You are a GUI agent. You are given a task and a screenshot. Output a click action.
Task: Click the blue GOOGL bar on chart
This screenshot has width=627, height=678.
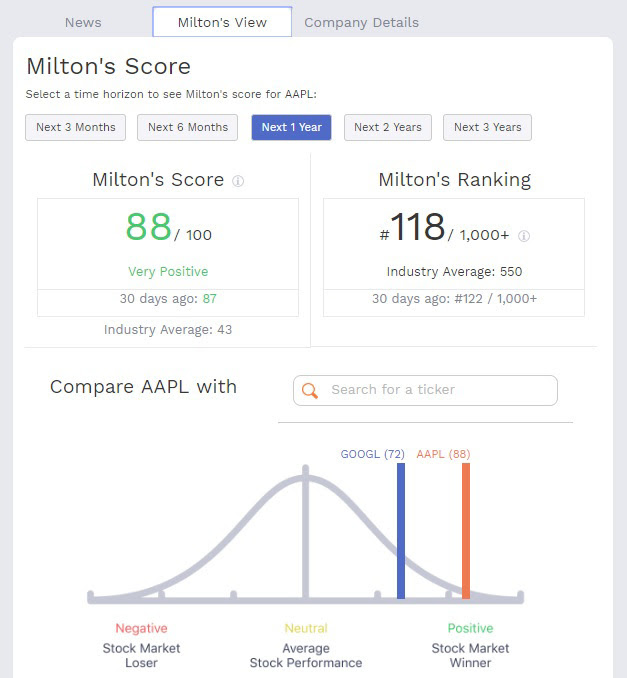pyautogui.click(x=401, y=530)
